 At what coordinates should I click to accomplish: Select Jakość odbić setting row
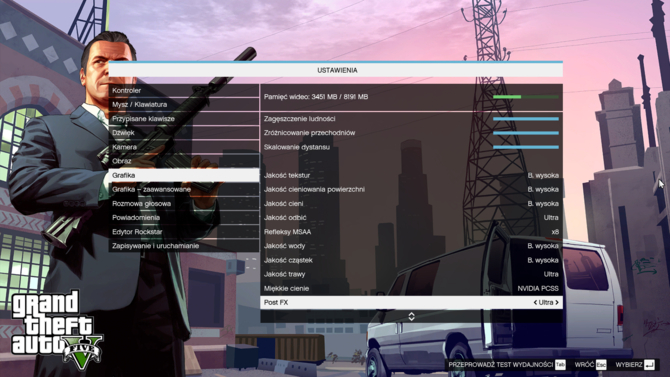click(411, 218)
